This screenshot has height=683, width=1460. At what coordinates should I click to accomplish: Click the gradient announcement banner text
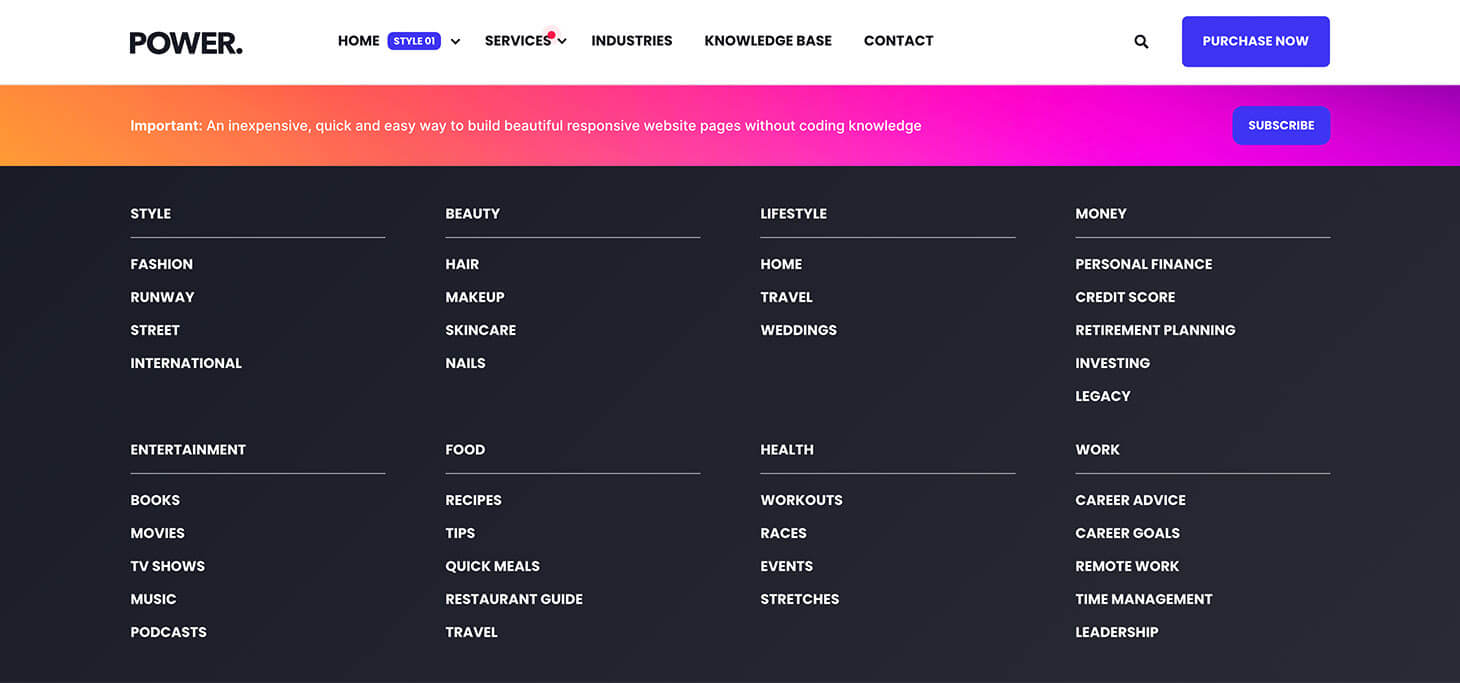click(525, 125)
